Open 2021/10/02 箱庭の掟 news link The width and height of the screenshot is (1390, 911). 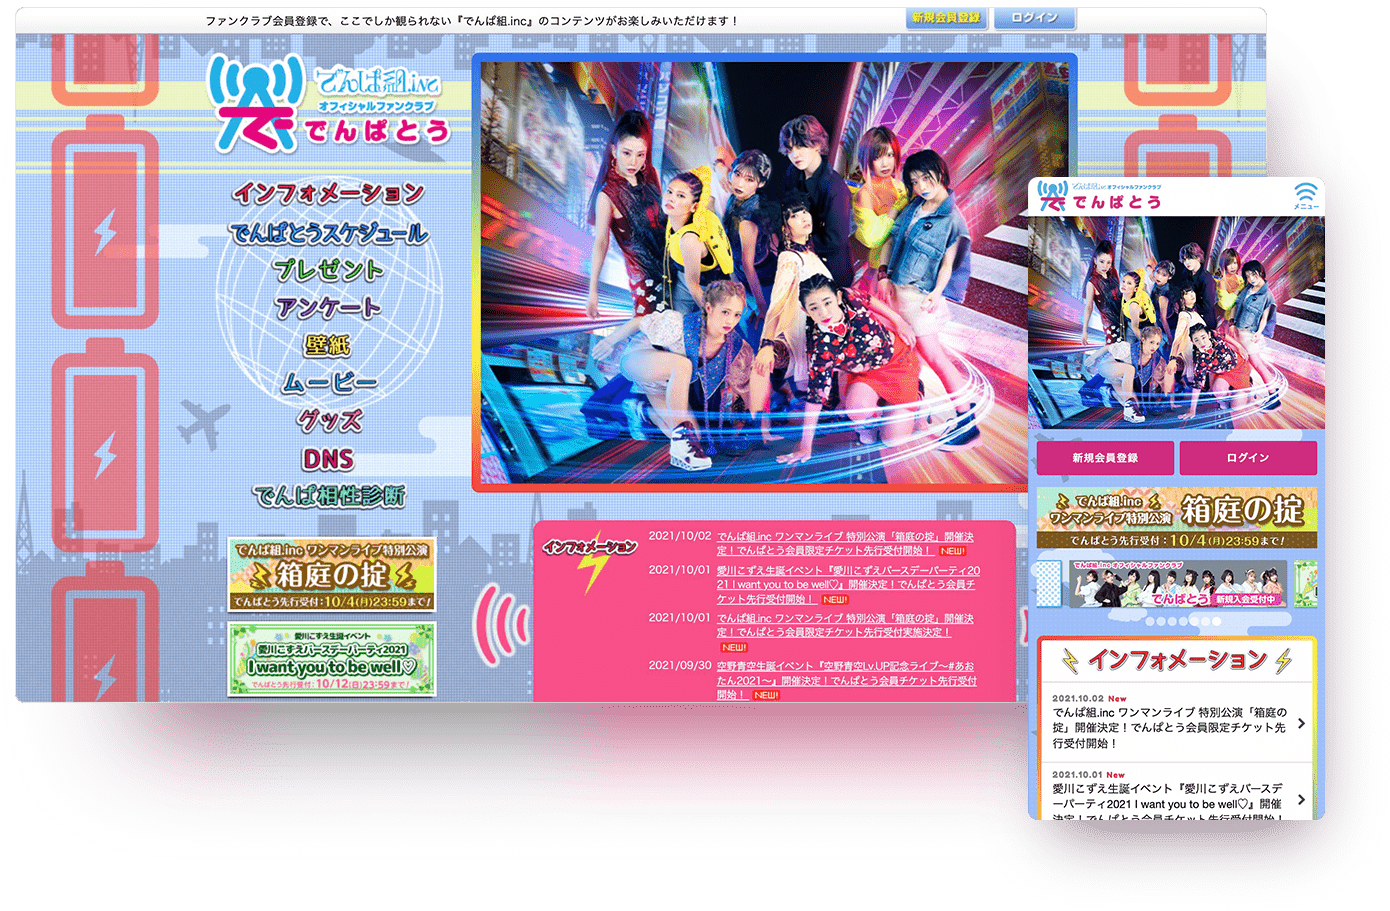click(845, 543)
